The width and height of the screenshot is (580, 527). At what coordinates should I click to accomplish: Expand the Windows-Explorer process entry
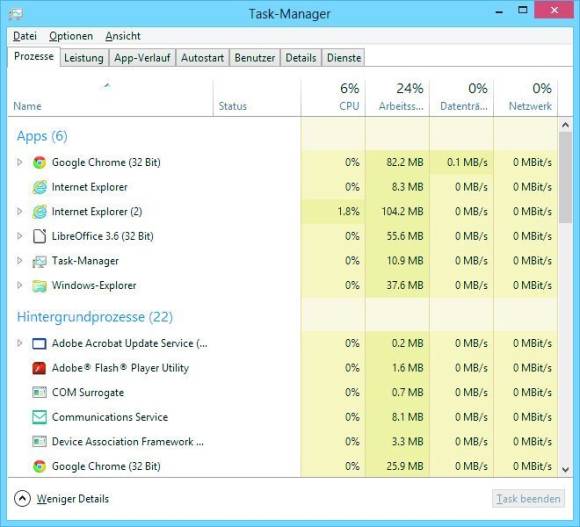[20, 285]
